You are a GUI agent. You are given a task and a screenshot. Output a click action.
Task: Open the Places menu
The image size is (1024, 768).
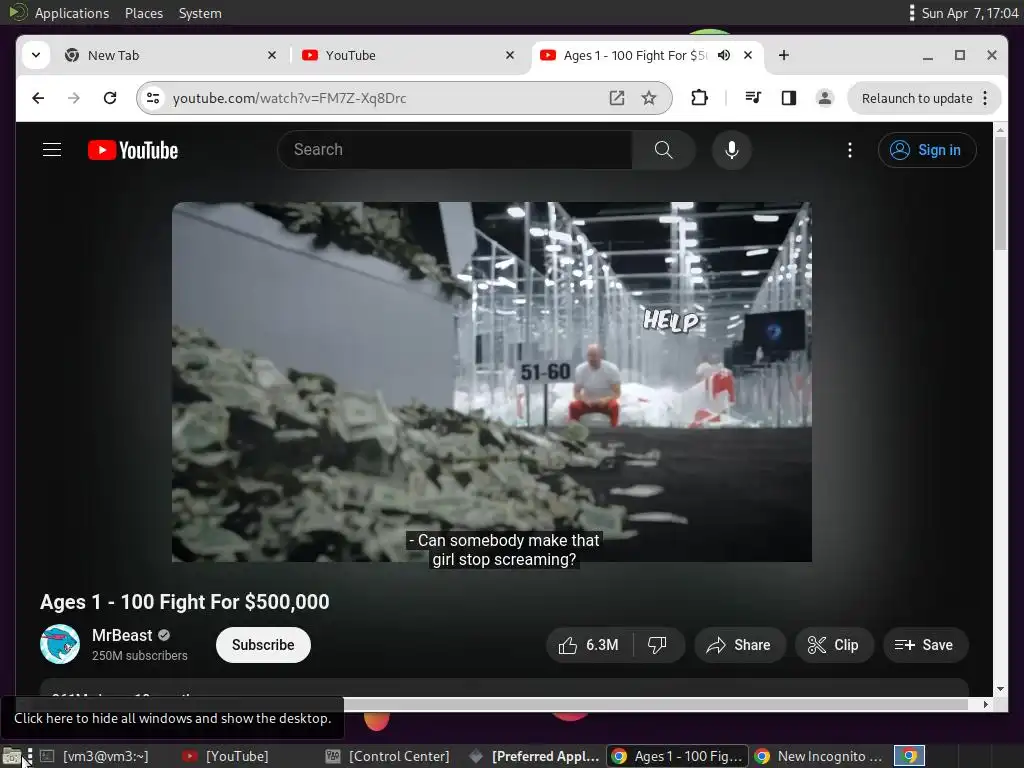click(x=144, y=13)
